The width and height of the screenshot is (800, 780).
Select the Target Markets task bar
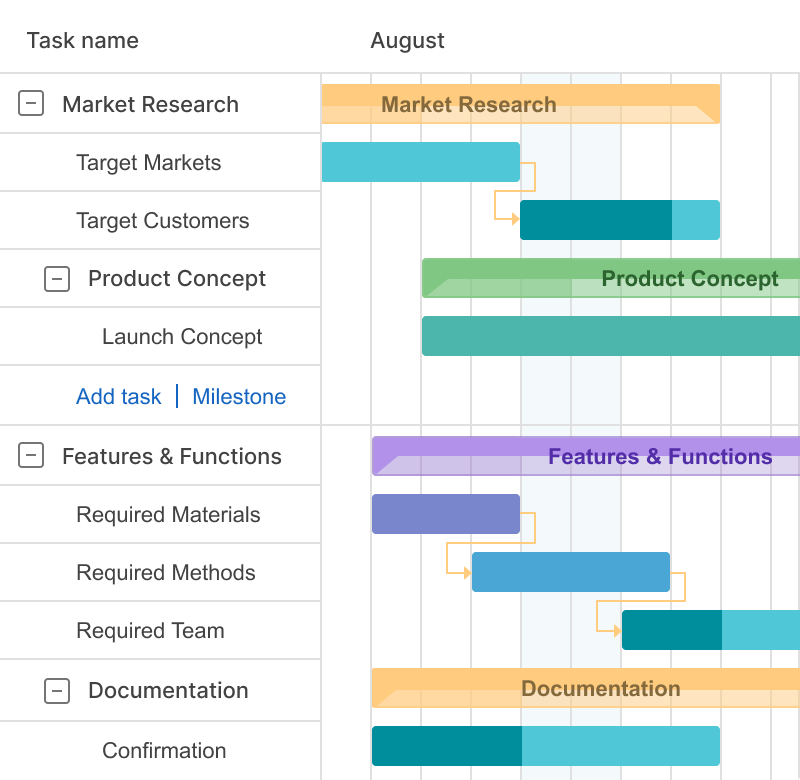(420, 162)
